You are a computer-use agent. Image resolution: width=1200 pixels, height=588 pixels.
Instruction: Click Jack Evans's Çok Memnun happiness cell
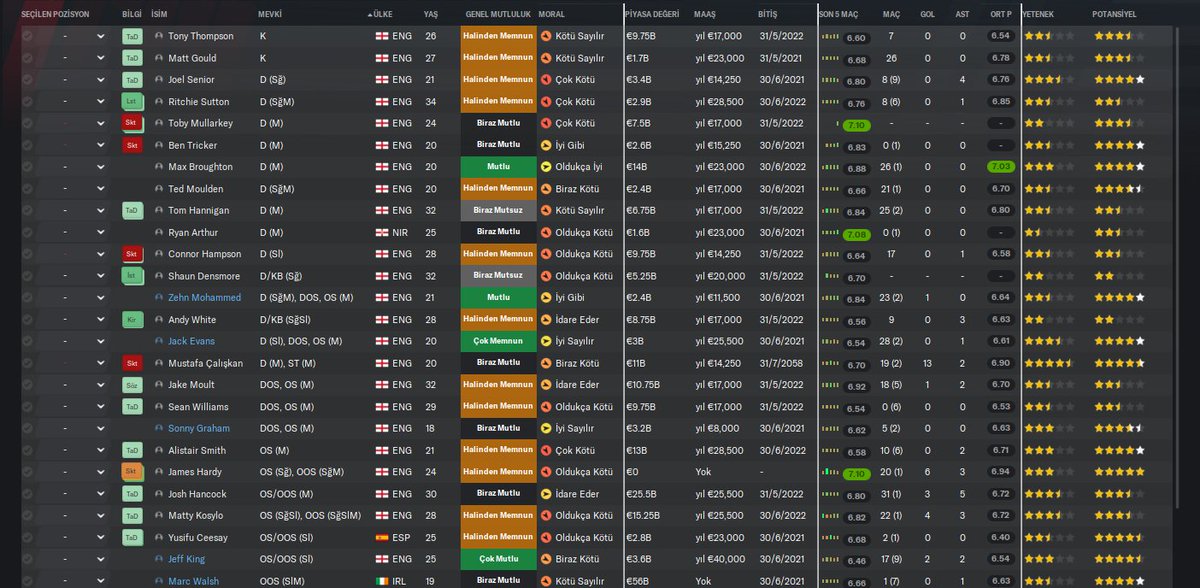tap(497, 341)
